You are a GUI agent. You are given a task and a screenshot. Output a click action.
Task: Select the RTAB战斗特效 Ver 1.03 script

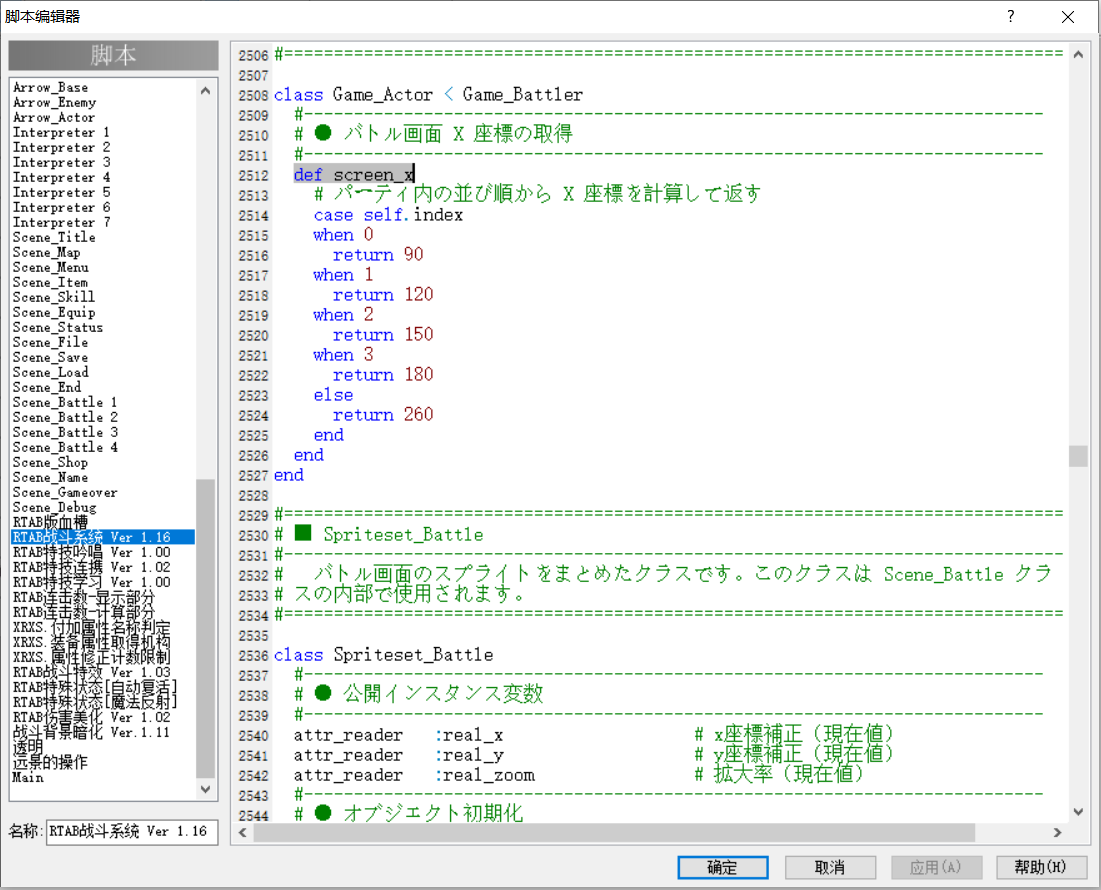point(103,672)
